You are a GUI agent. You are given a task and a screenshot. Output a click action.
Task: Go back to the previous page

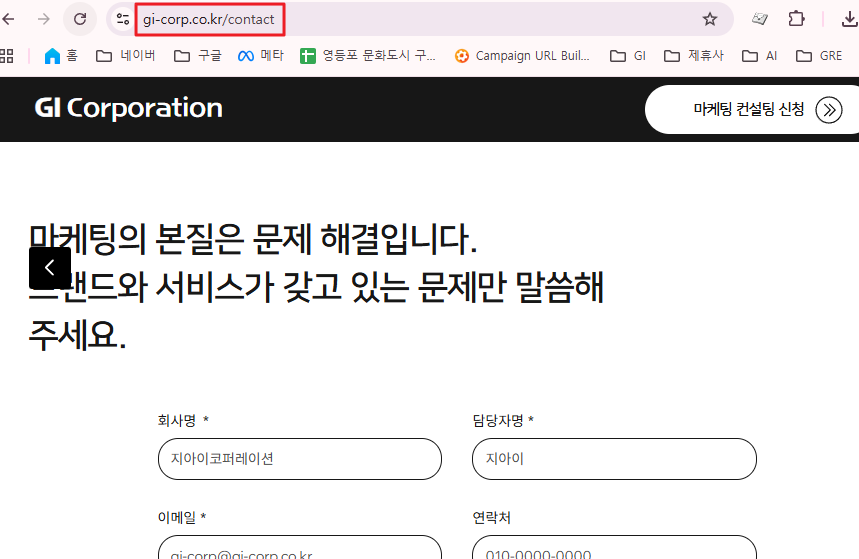[8, 19]
